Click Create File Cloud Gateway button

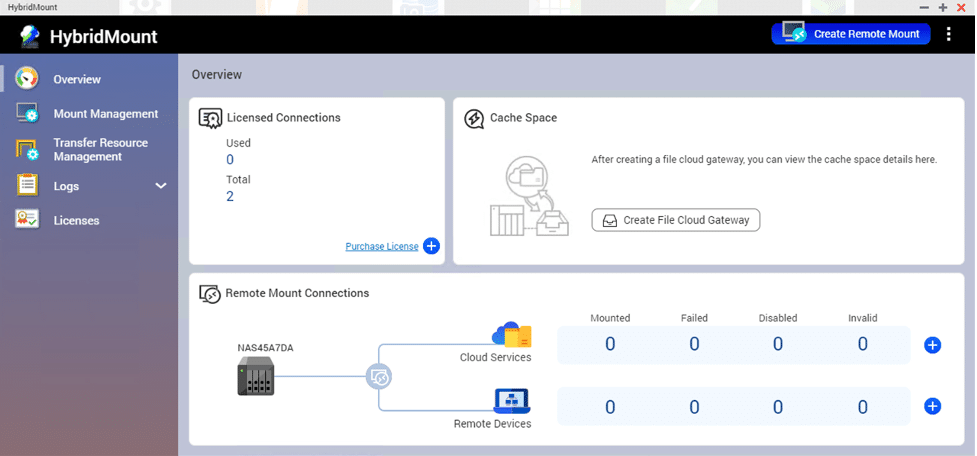point(675,220)
